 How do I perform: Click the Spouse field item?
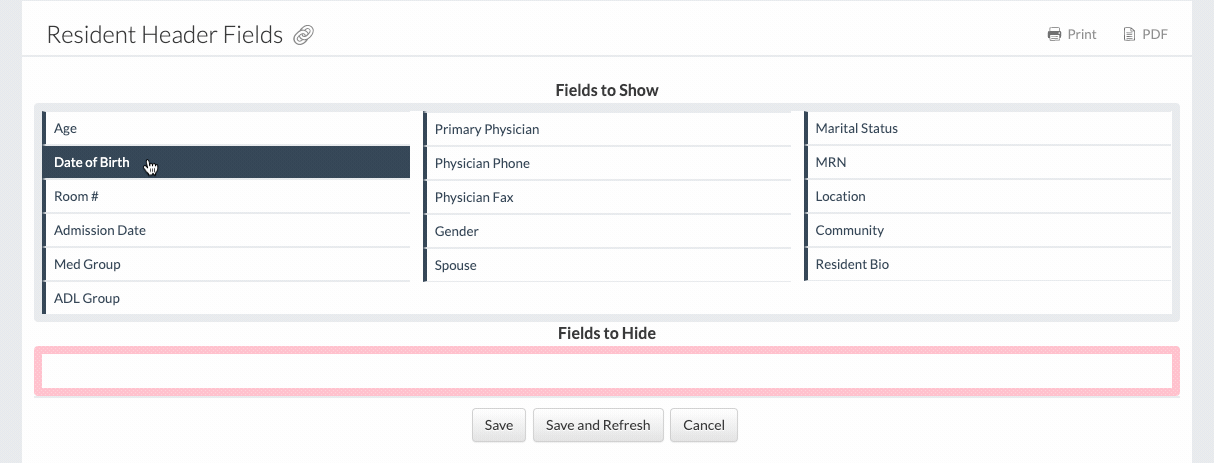point(607,266)
